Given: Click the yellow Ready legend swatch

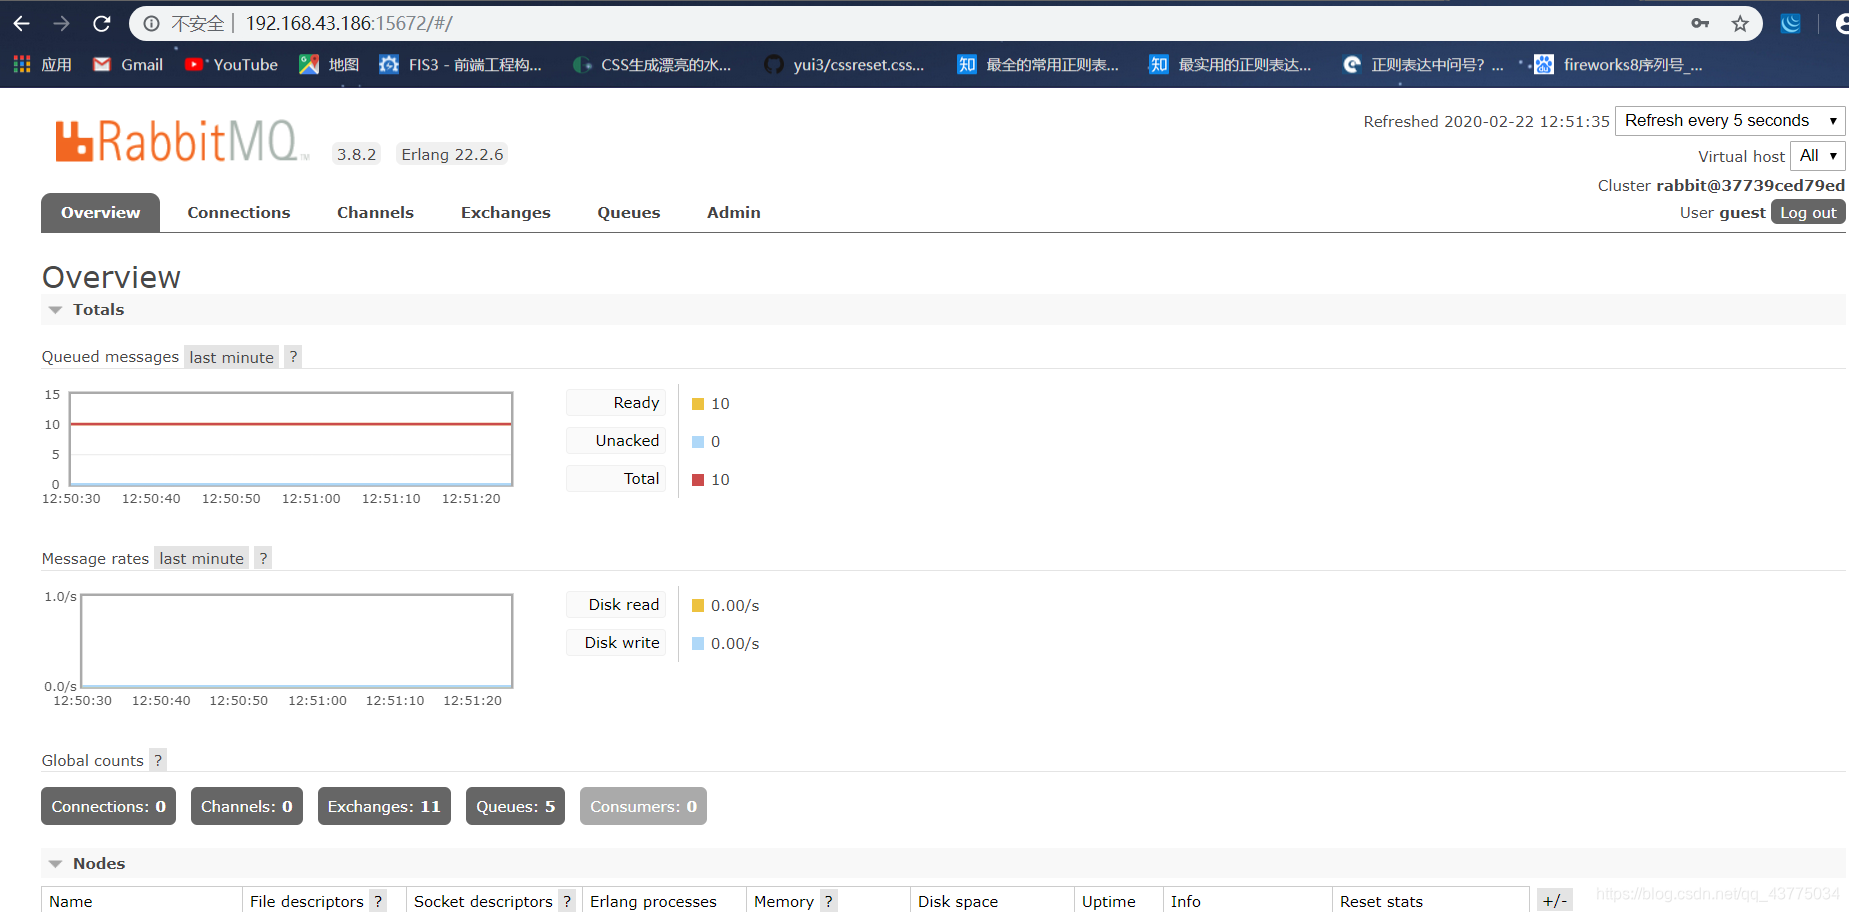Looking at the screenshot, I should point(698,404).
